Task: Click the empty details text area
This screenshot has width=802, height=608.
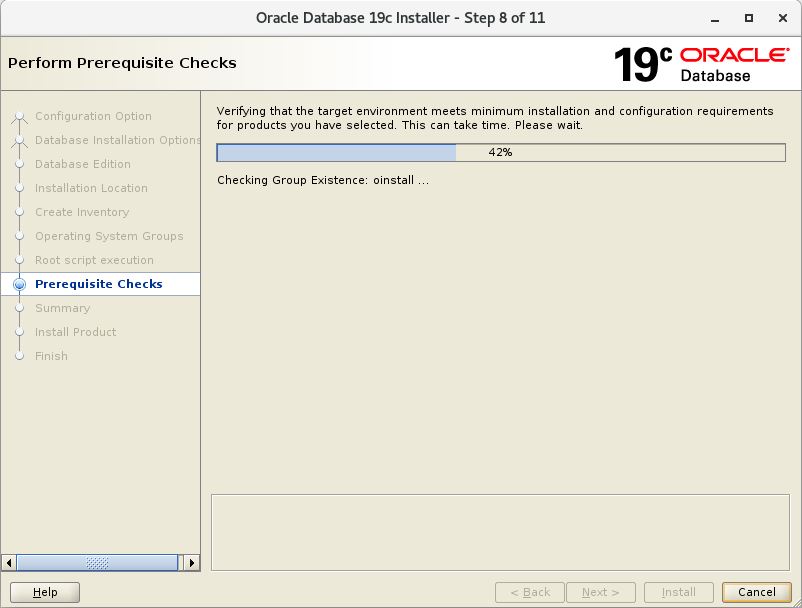Action: click(500, 532)
